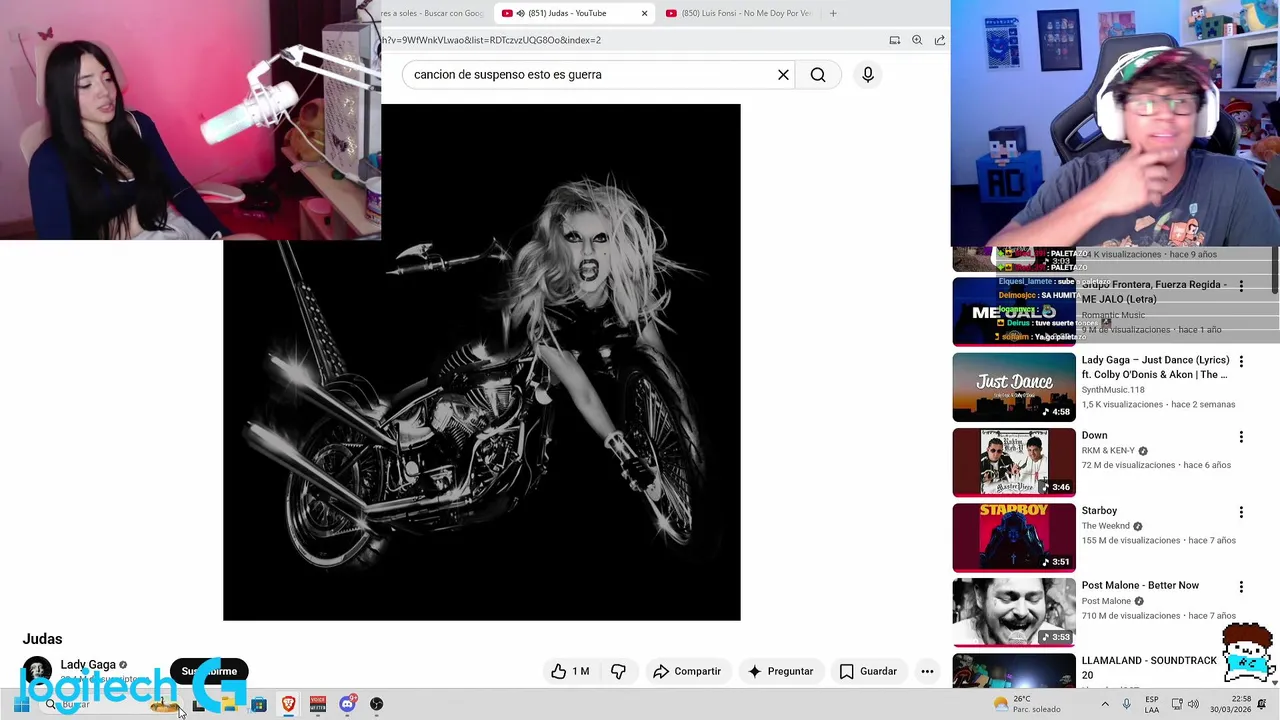Open options for Lady Gaga Just Dance video

coord(1241,361)
